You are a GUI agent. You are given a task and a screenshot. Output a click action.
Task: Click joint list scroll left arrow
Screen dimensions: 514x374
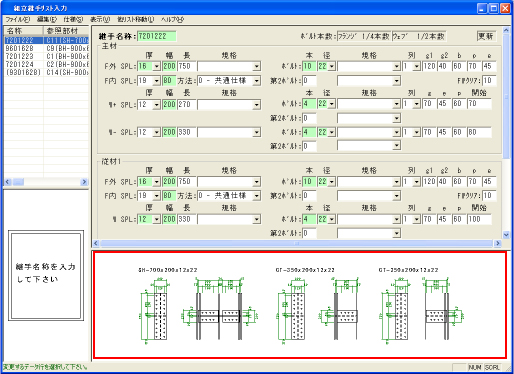tap(8, 182)
